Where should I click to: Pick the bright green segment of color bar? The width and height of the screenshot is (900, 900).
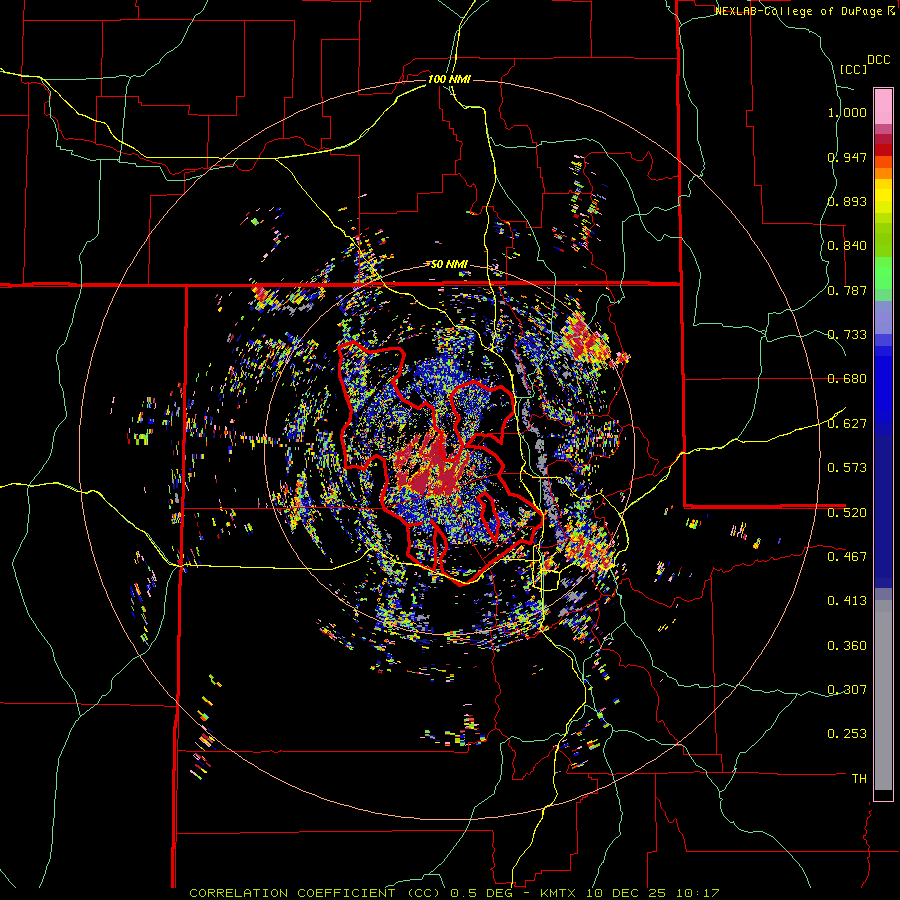tap(883, 273)
